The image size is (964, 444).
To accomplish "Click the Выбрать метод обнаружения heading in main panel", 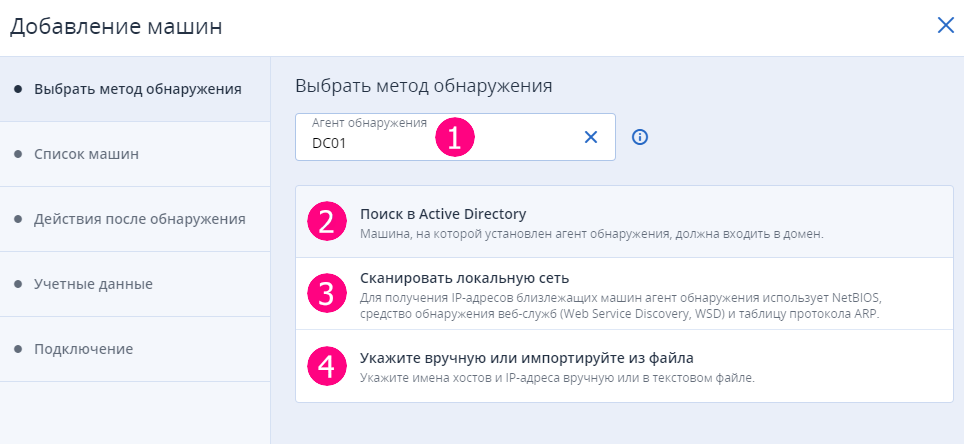I will coord(424,86).
